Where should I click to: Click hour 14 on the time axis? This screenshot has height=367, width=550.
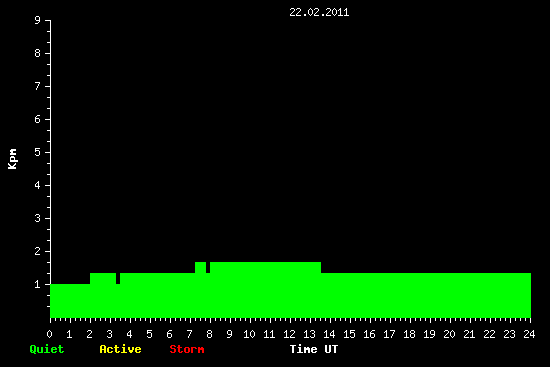(329, 334)
